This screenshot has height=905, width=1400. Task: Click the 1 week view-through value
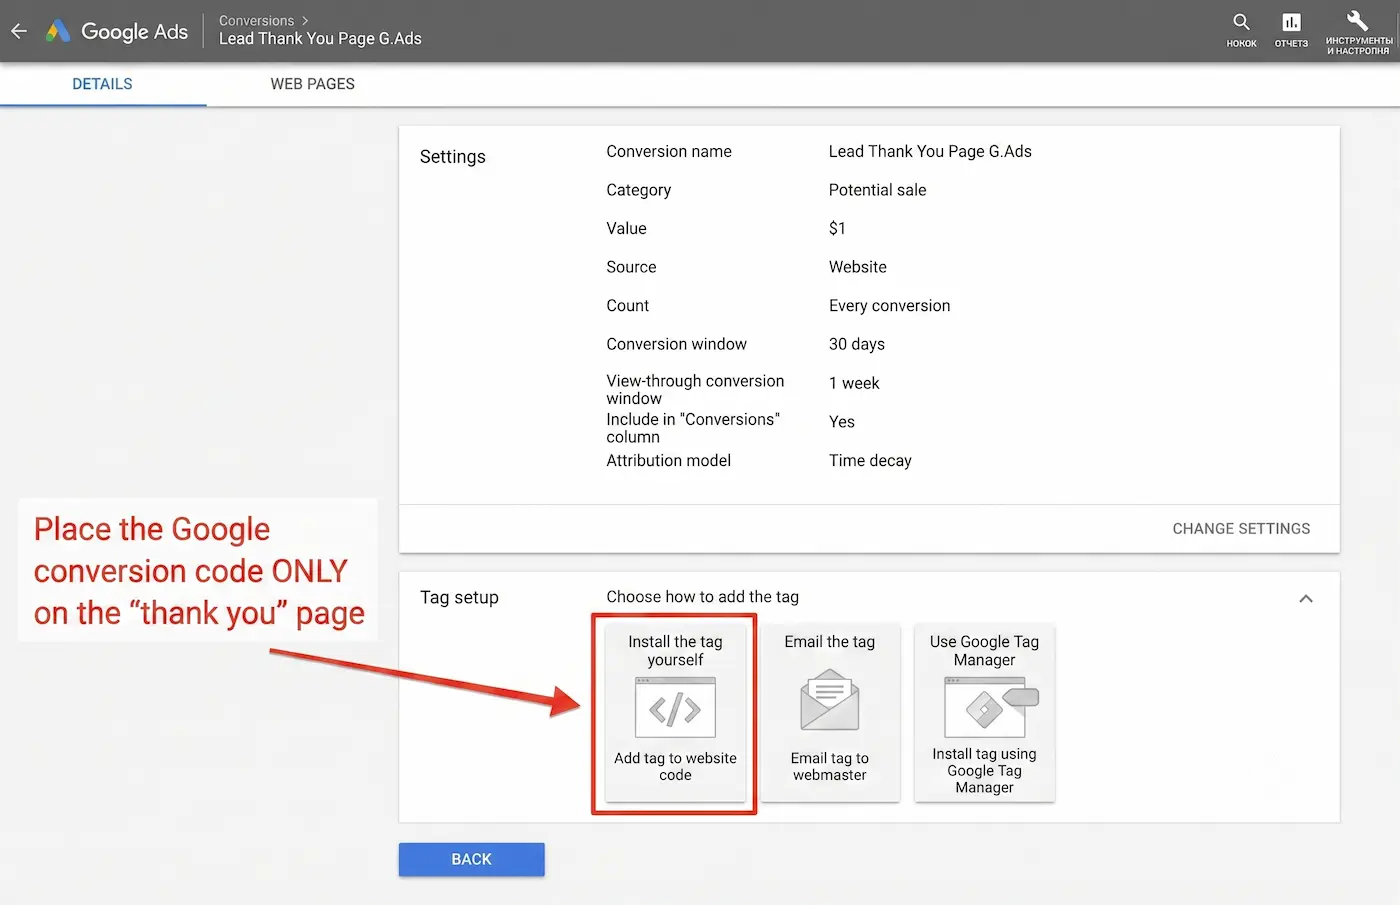(x=853, y=383)
